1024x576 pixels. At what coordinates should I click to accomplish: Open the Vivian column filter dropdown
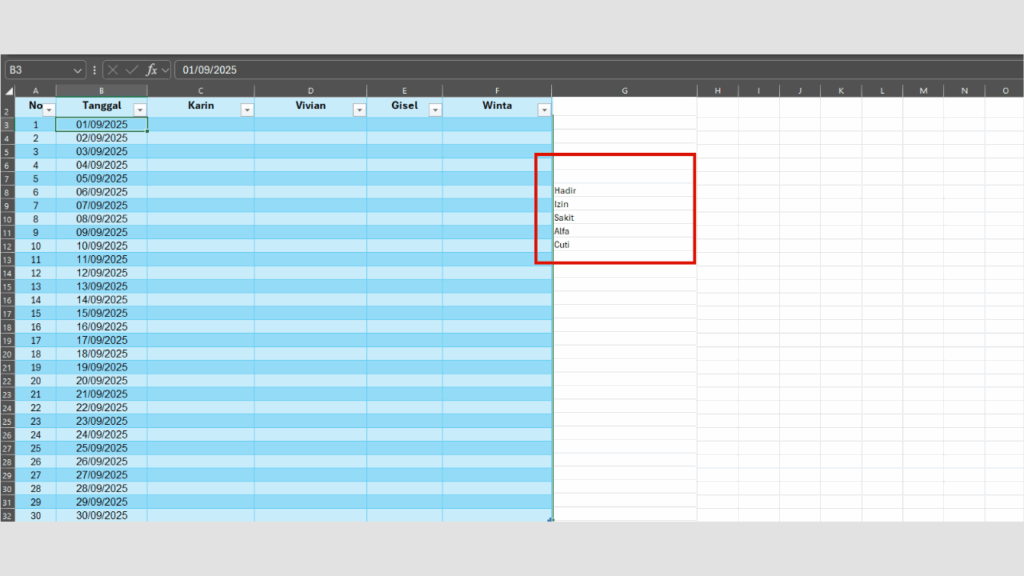(358, 110)
